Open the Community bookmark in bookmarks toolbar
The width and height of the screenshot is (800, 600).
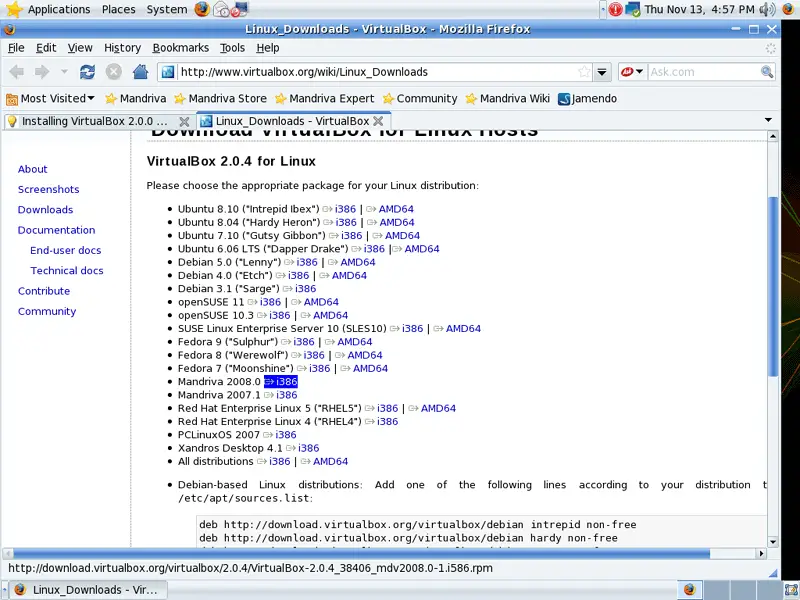(x=420, y=98)
